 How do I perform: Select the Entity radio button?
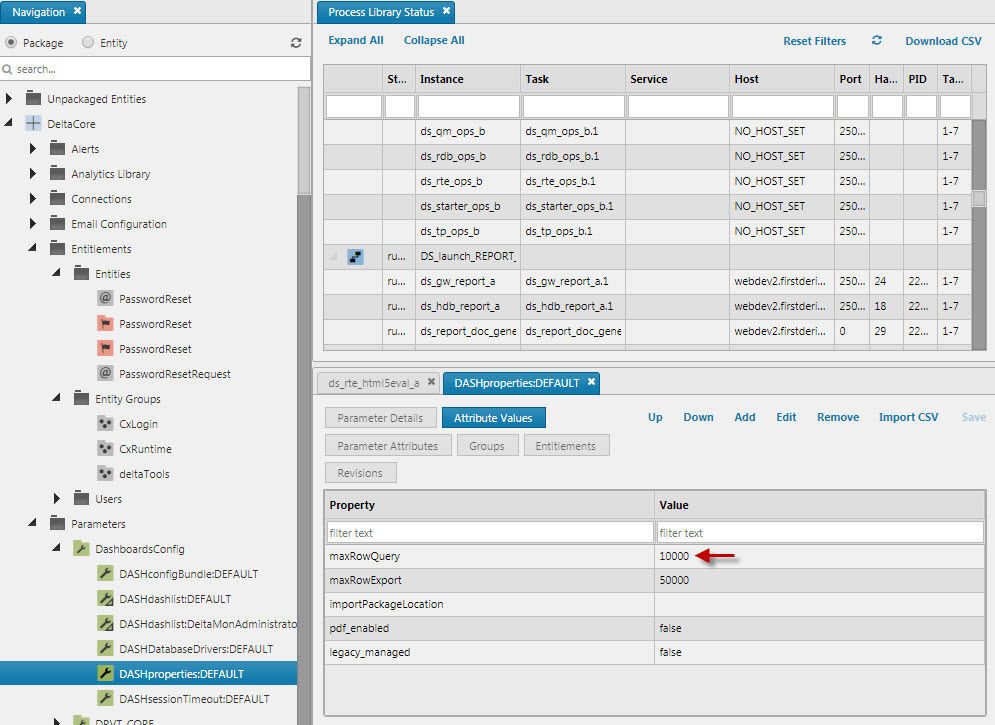[x=88, y=42]
